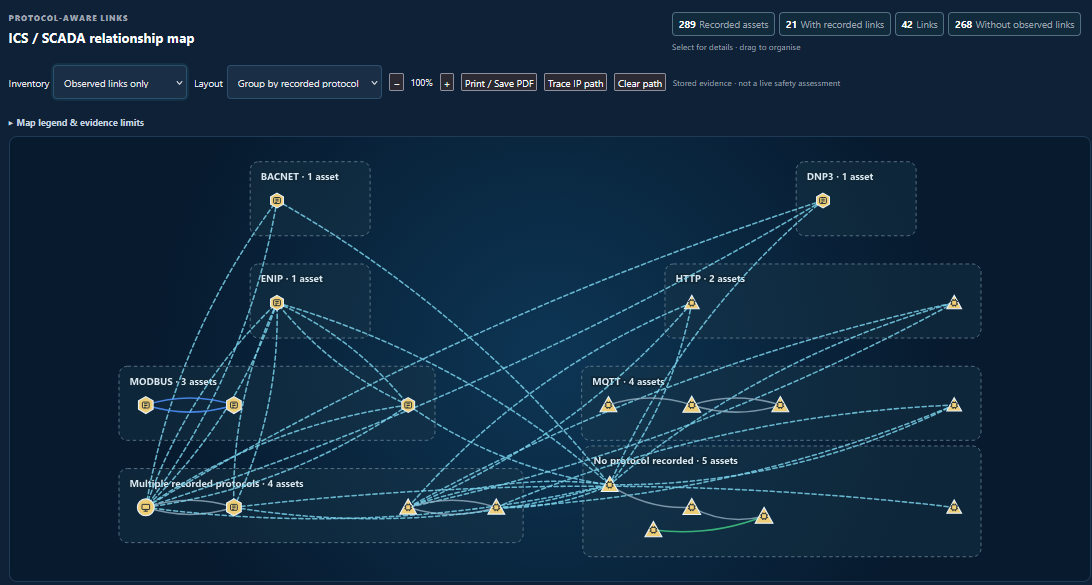The width and height of the screenshot is (1092, 585).
Task: Click the rightmost MODBUS hexagon node
Action: [408, 405]
